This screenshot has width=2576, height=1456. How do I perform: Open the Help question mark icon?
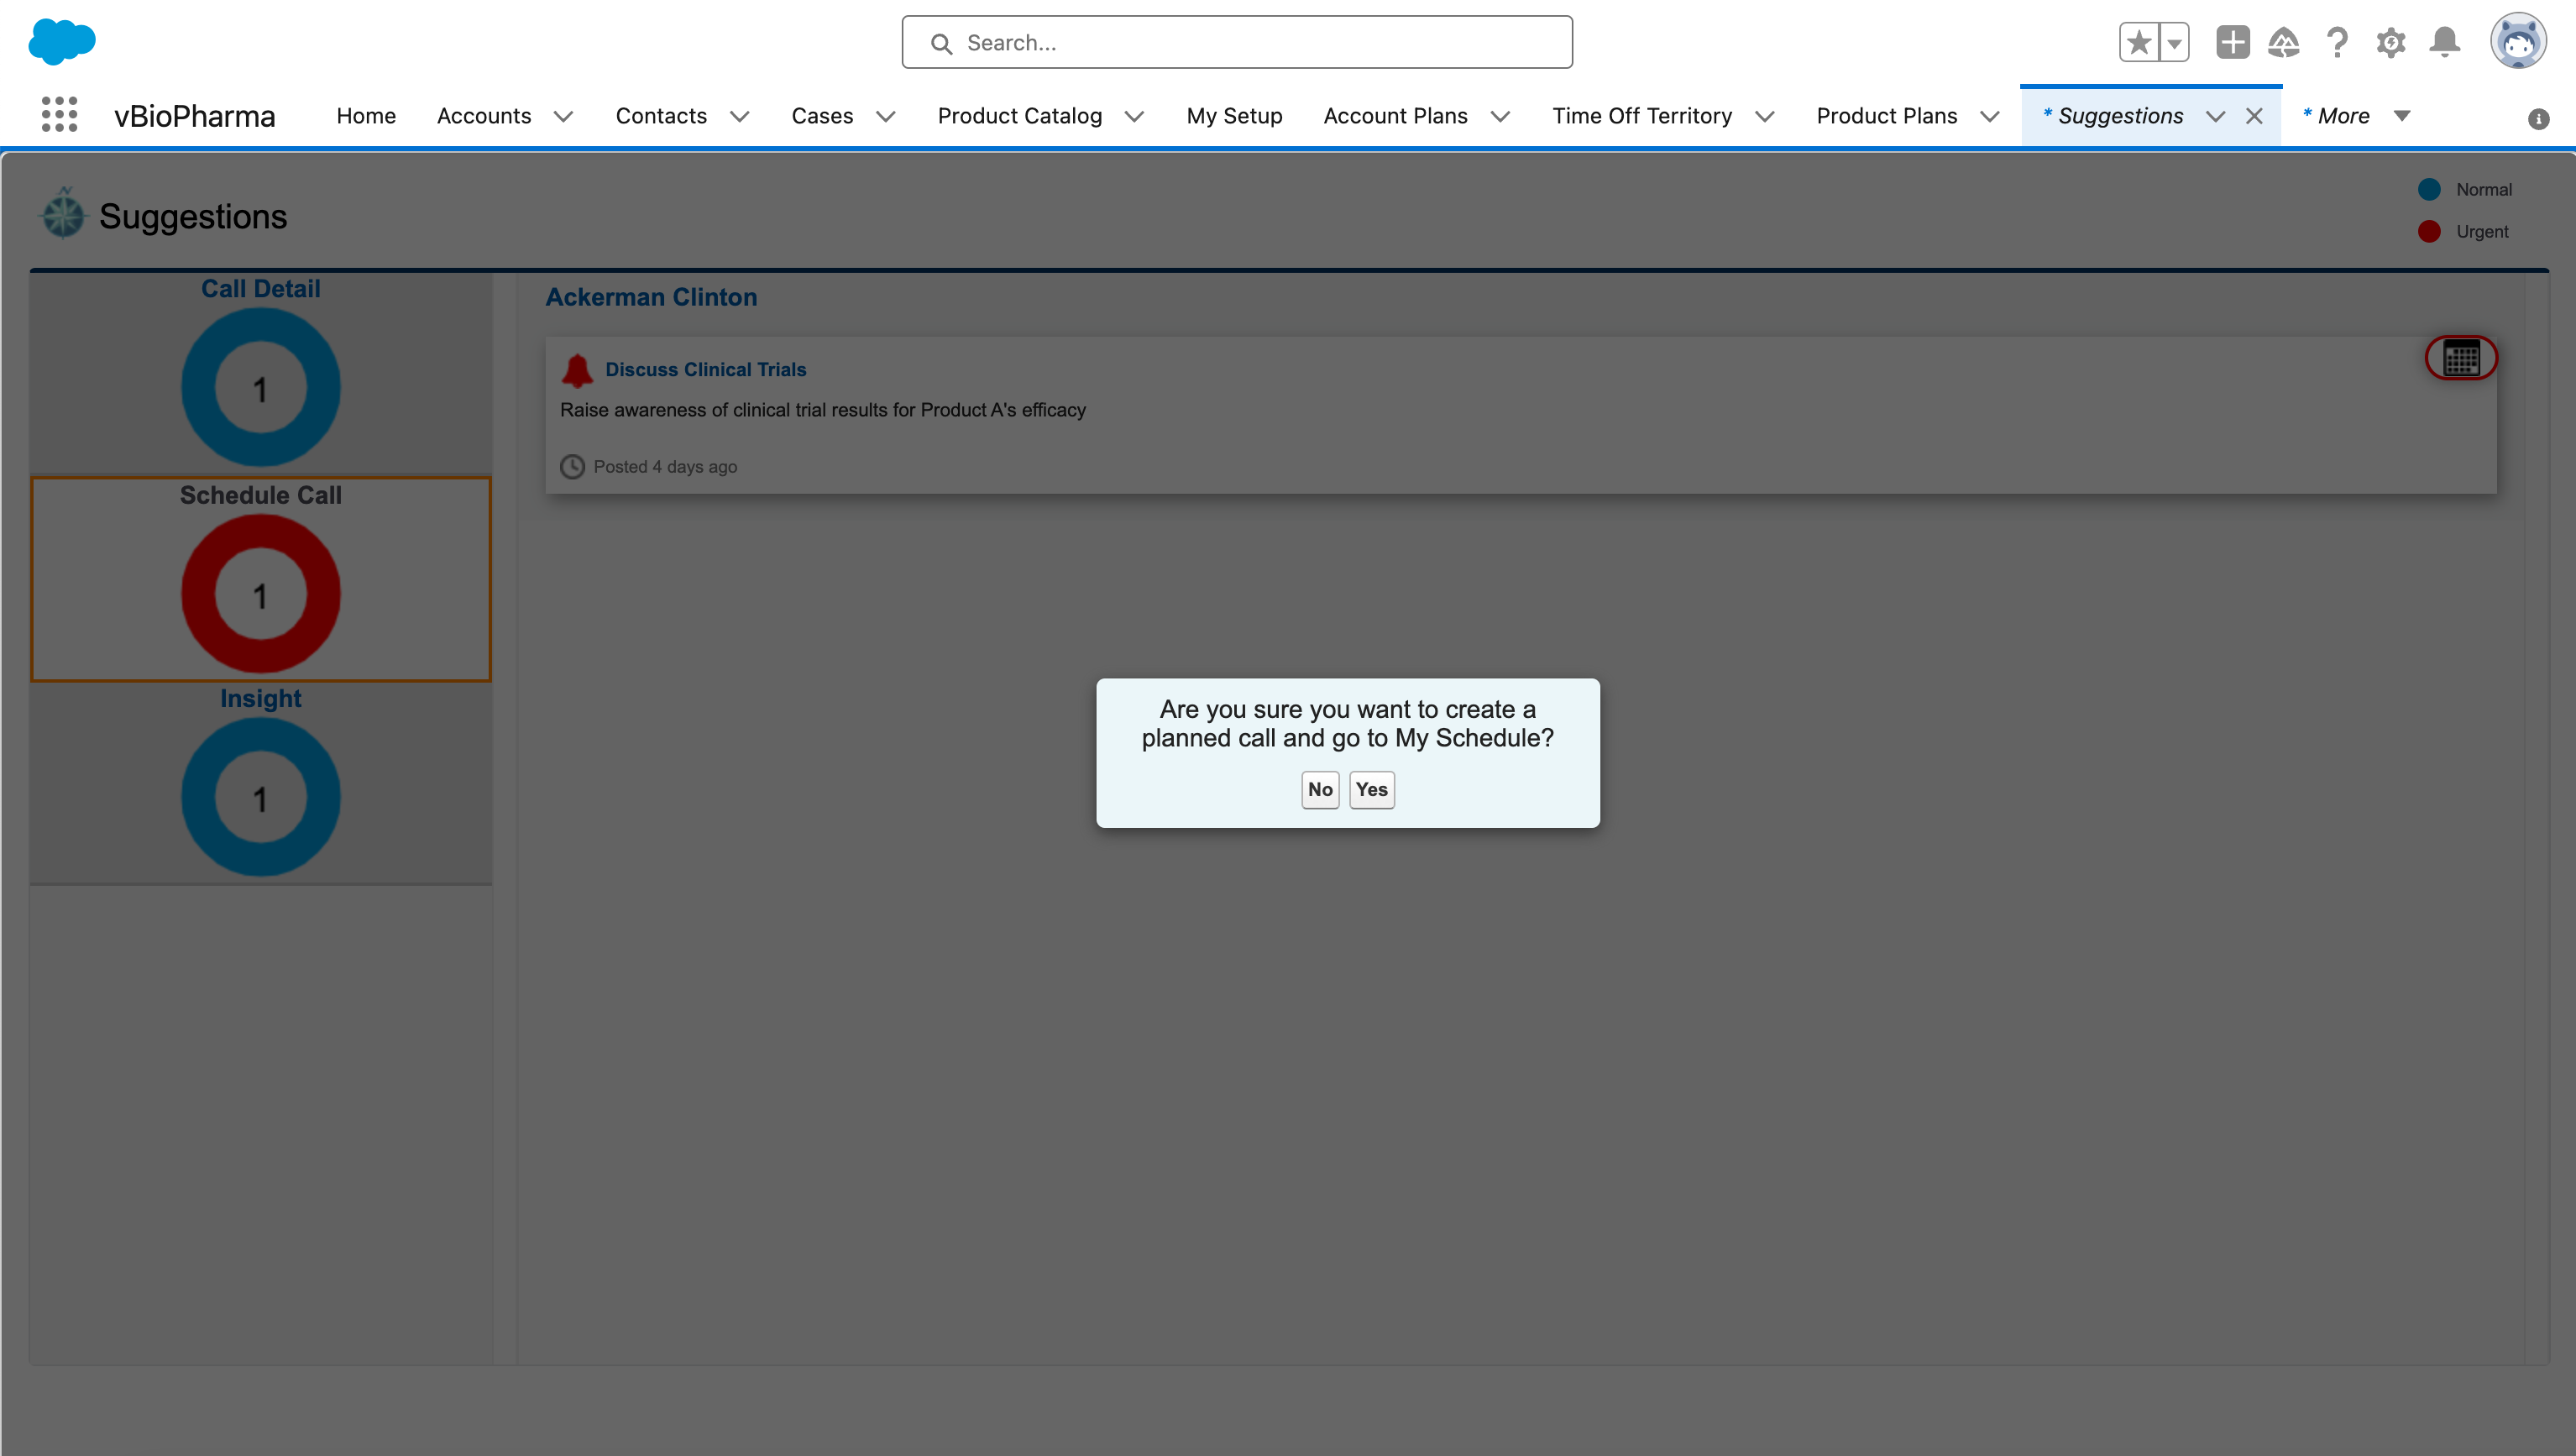[x=2337, y=42]
